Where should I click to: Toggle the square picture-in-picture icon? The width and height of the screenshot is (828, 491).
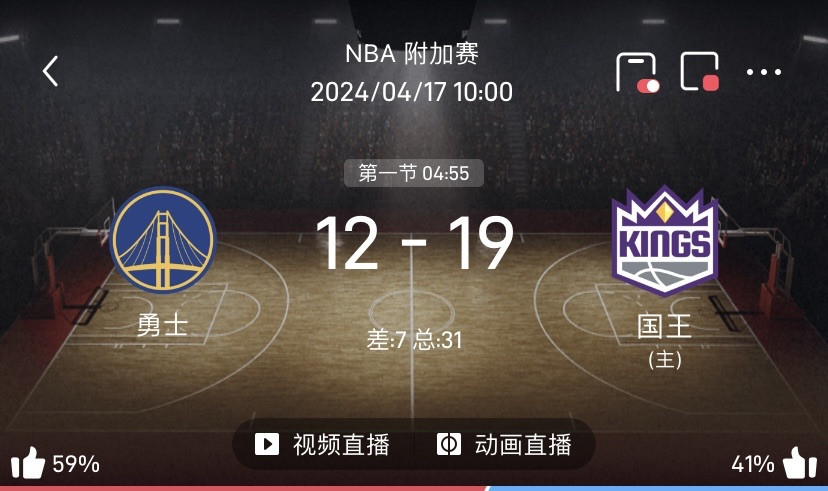click(700, 71)
